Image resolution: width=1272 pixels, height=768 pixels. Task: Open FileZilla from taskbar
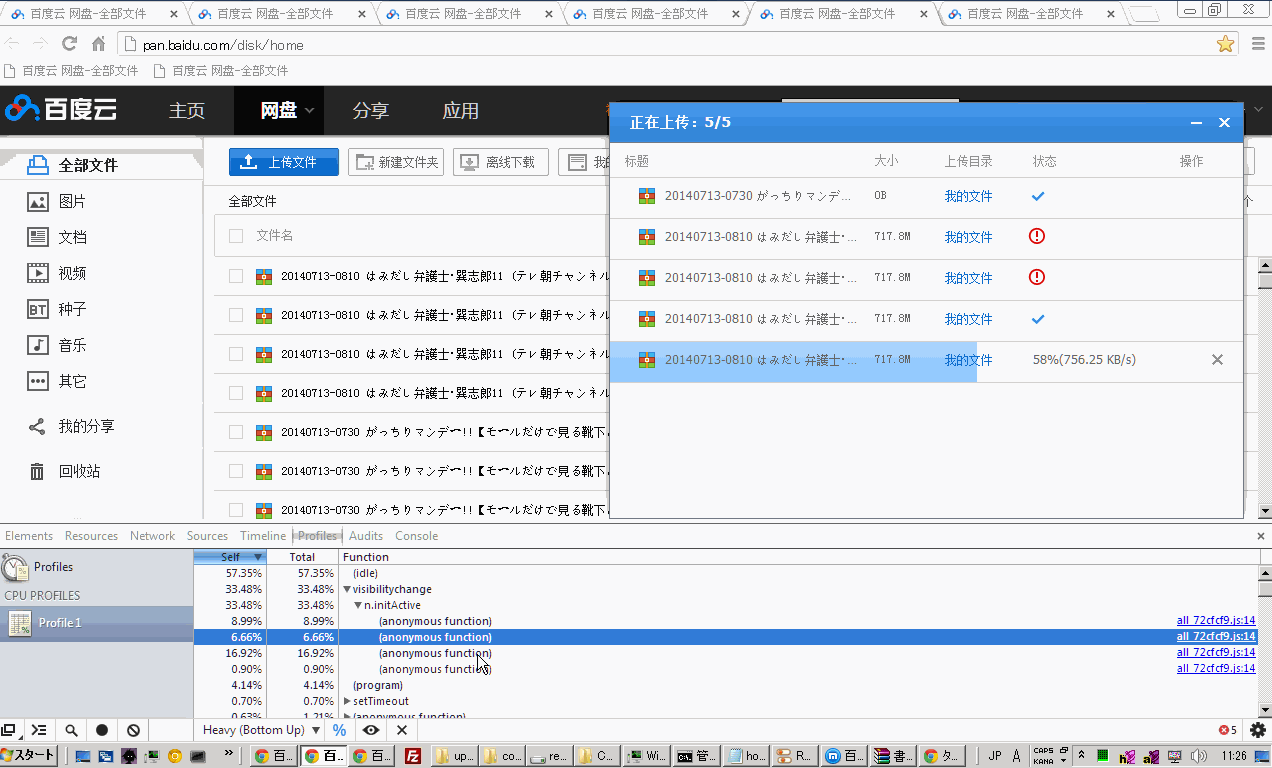click(x=412, y=756)
